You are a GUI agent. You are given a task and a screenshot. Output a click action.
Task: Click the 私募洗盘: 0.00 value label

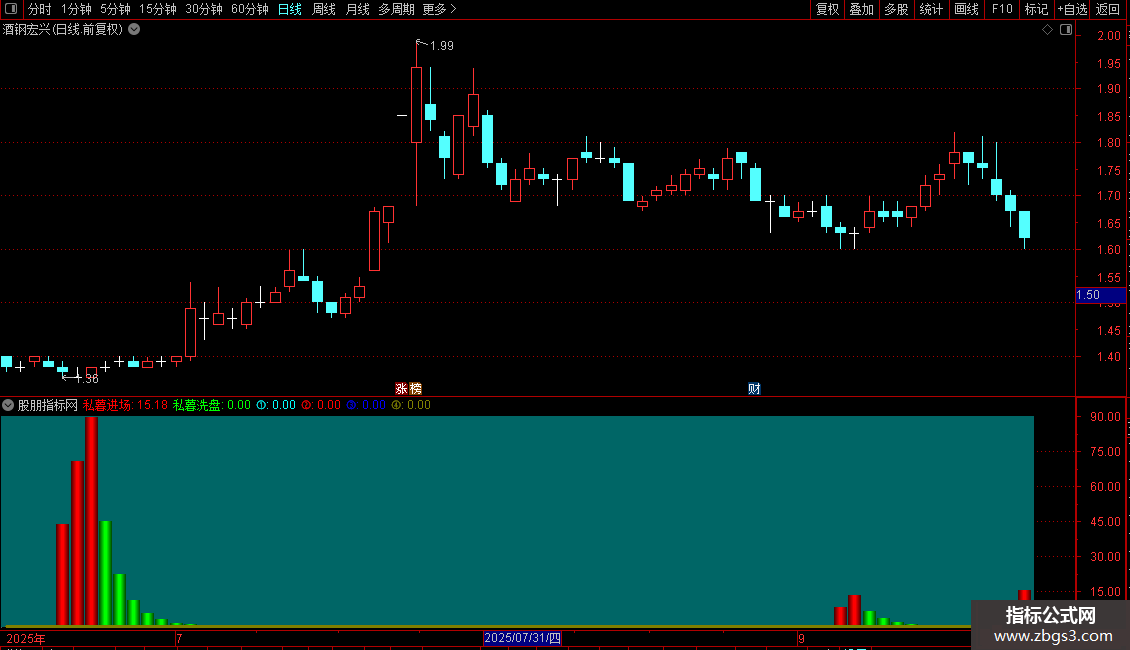212,405
